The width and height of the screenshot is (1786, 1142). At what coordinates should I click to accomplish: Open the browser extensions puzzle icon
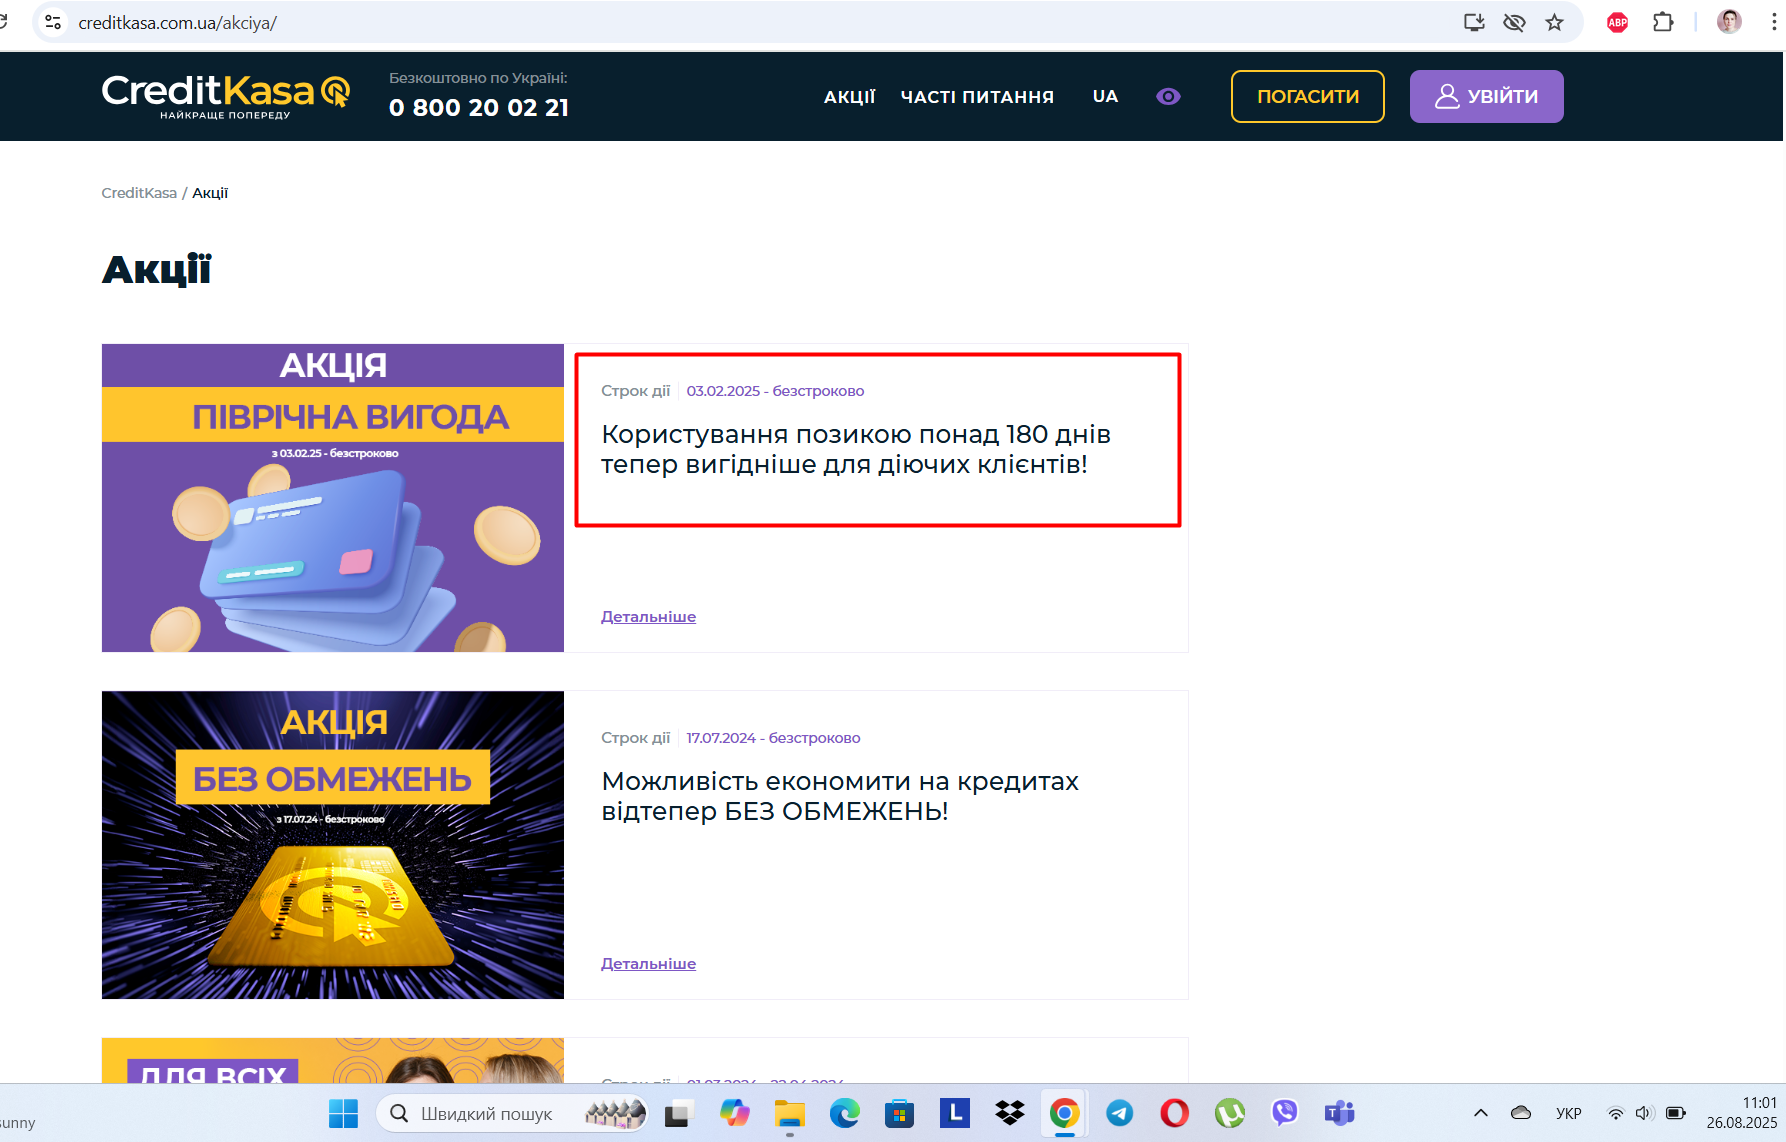pyautogui.click(x=1663, y=22)
